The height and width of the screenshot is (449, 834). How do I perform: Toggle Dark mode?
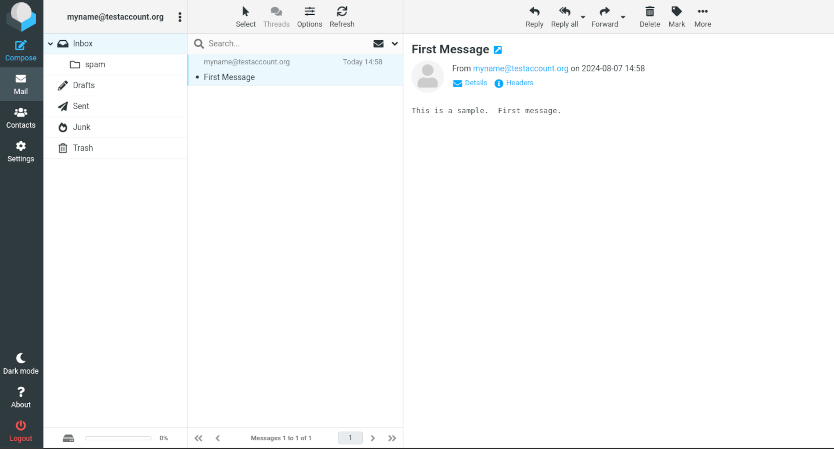coord(21,363)
